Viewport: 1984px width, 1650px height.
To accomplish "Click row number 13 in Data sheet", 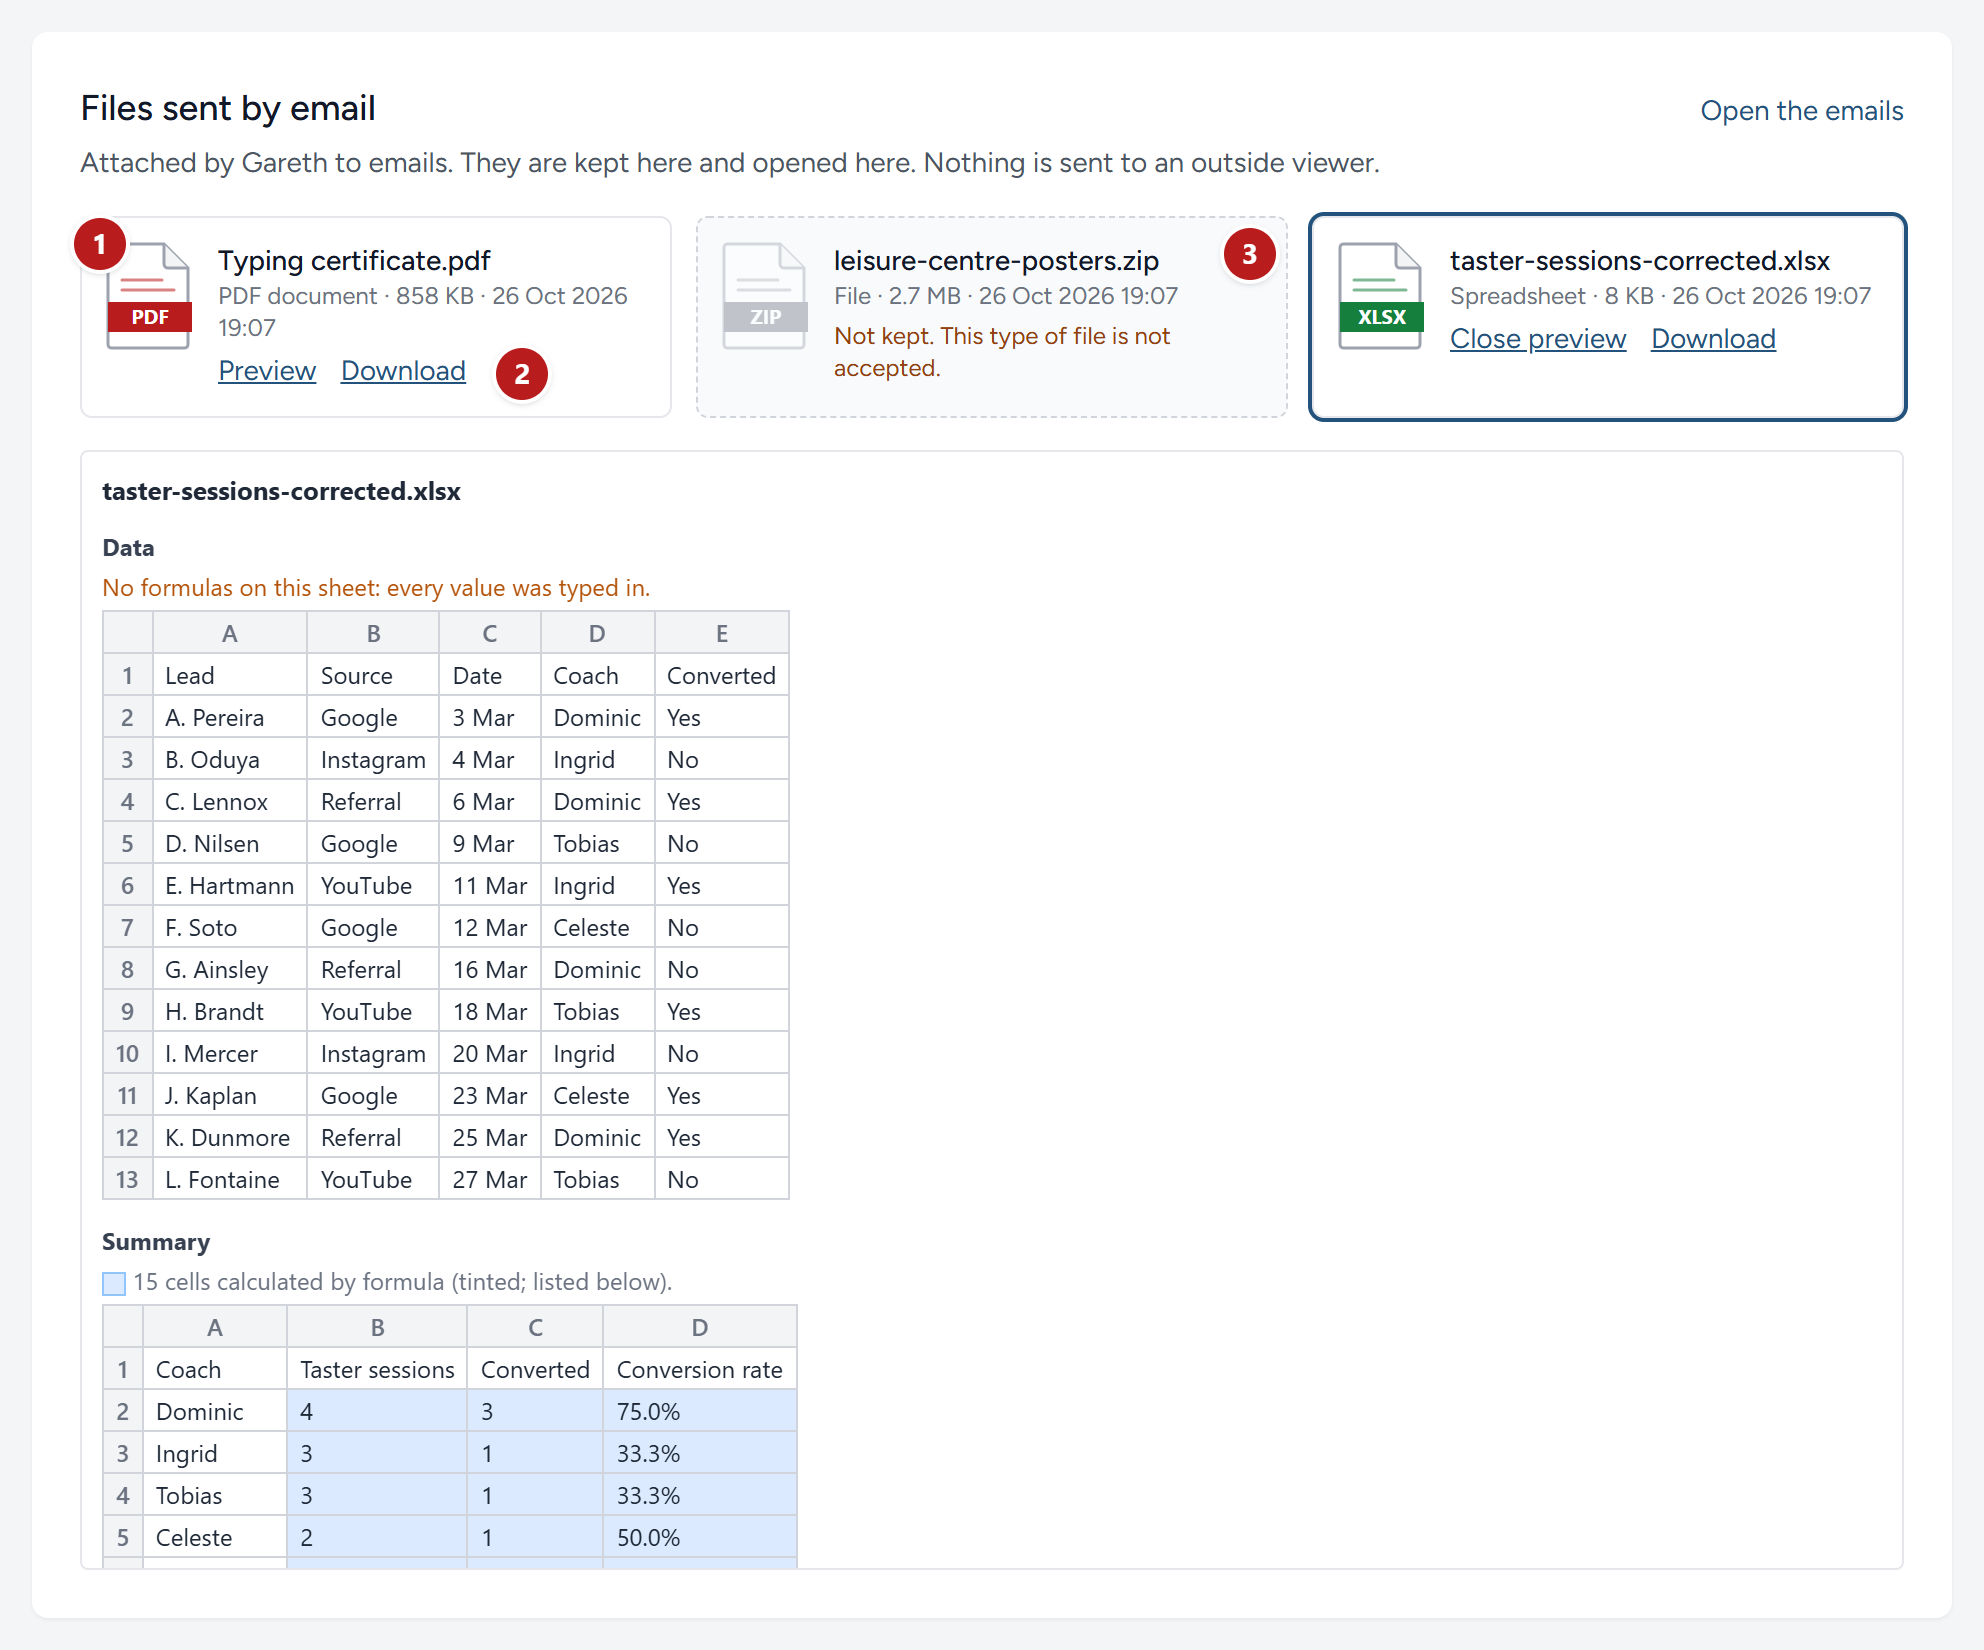I will [128, 1180].
